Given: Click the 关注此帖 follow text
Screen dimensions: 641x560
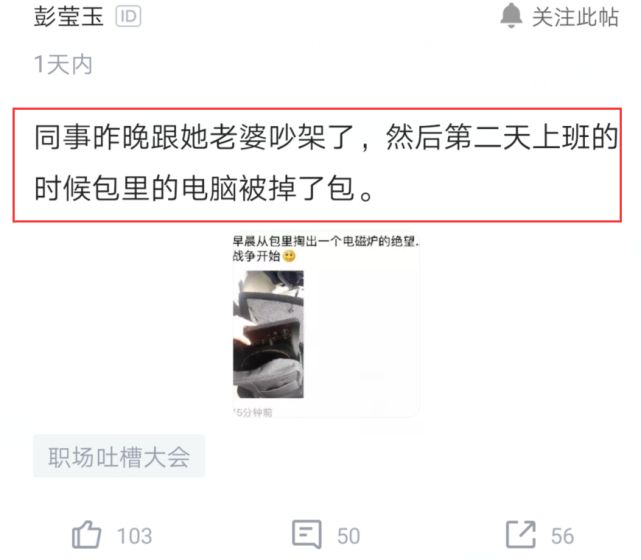Looking at the screenshot, I should click(x=575, y=17).
